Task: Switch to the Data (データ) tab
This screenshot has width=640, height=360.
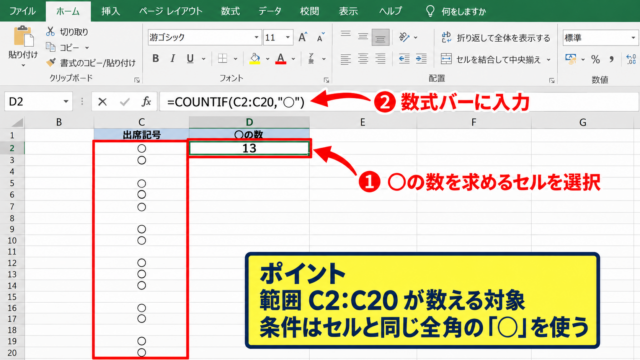Action: point(270,11)
